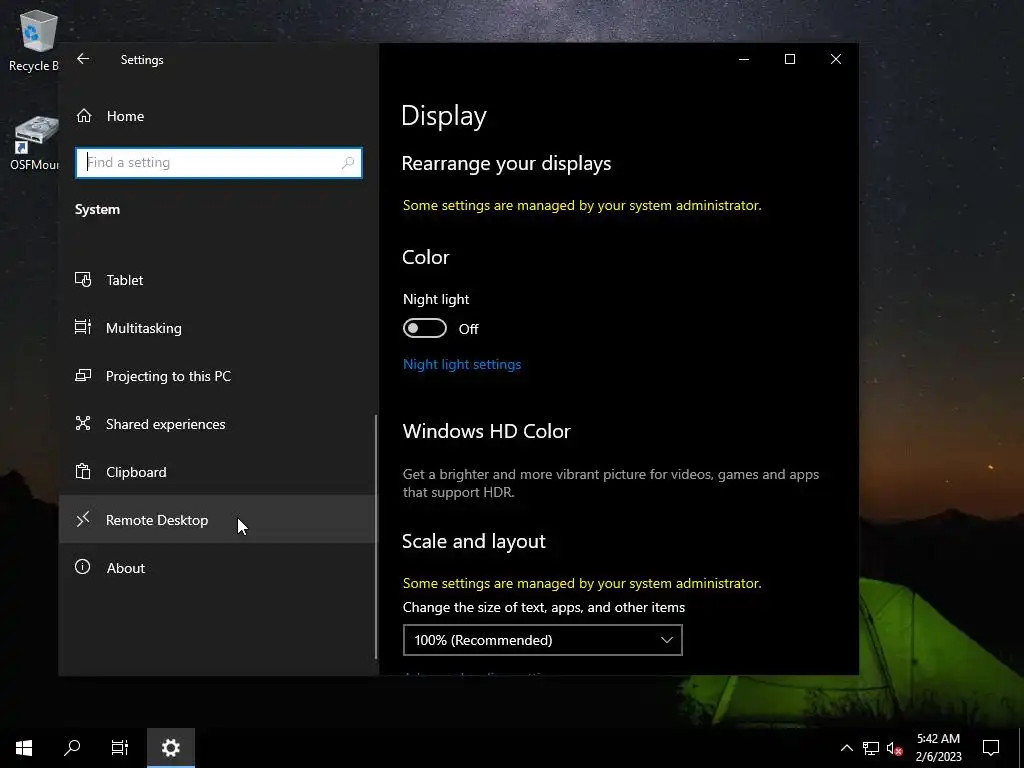The image size is (1024, 768).
Task: Click the Scale and layout heading
Action: (x=473, y=541)
